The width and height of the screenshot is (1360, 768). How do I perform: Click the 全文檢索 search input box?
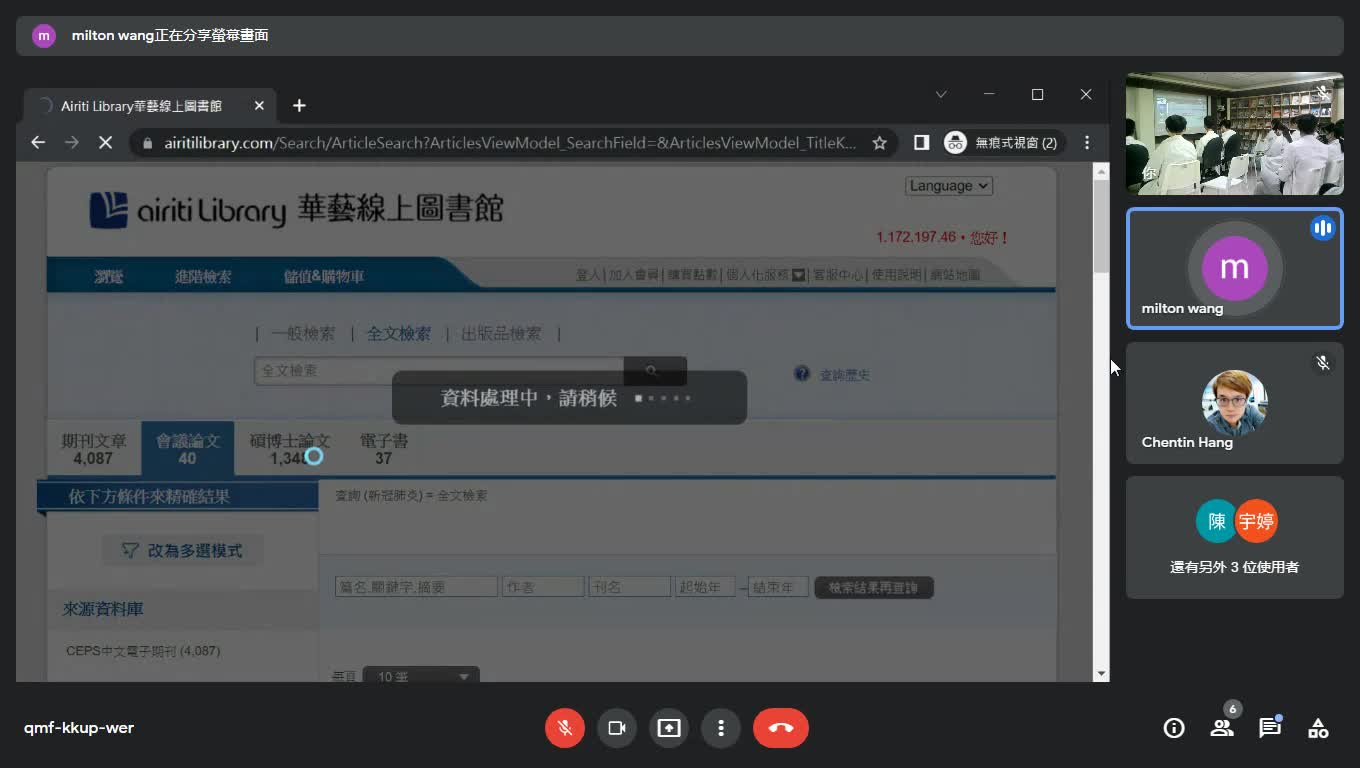[439, 371]
